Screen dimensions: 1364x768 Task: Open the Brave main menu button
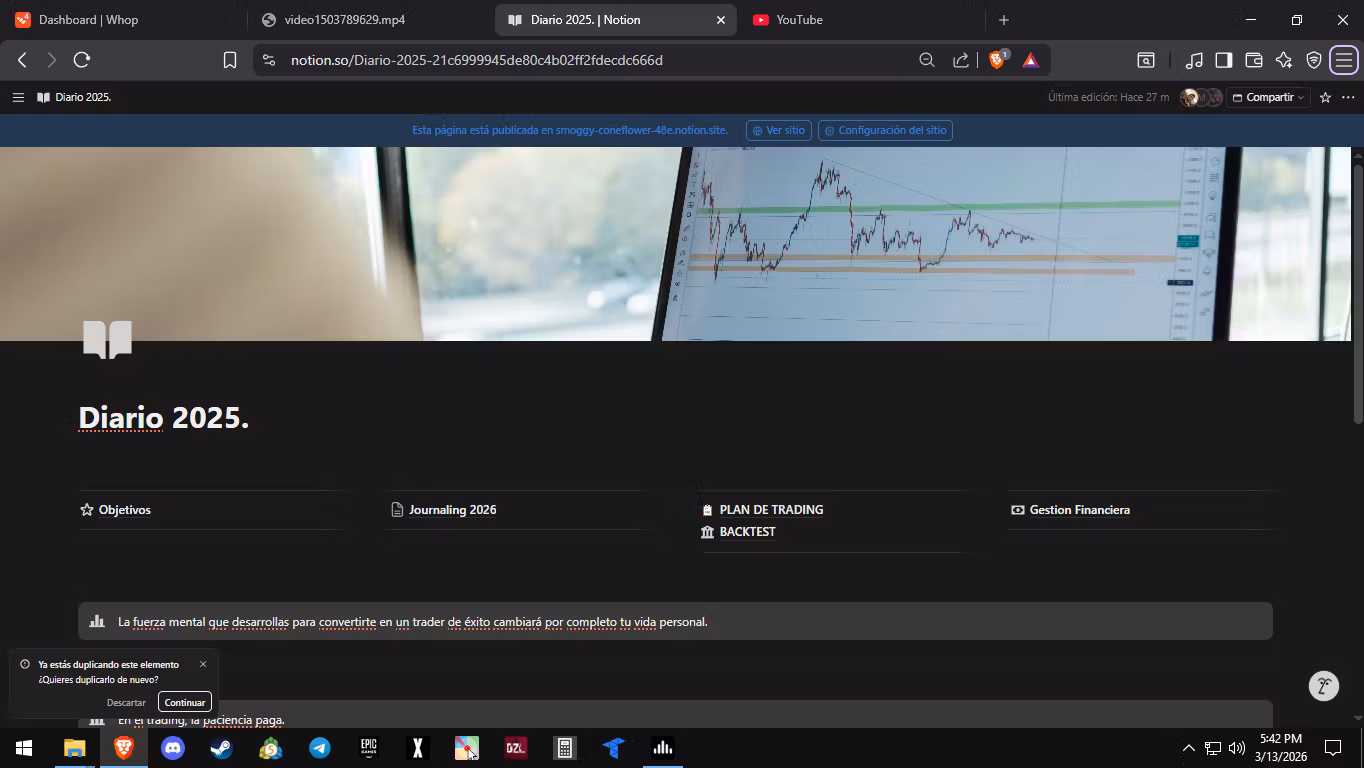click(1344, 60)
